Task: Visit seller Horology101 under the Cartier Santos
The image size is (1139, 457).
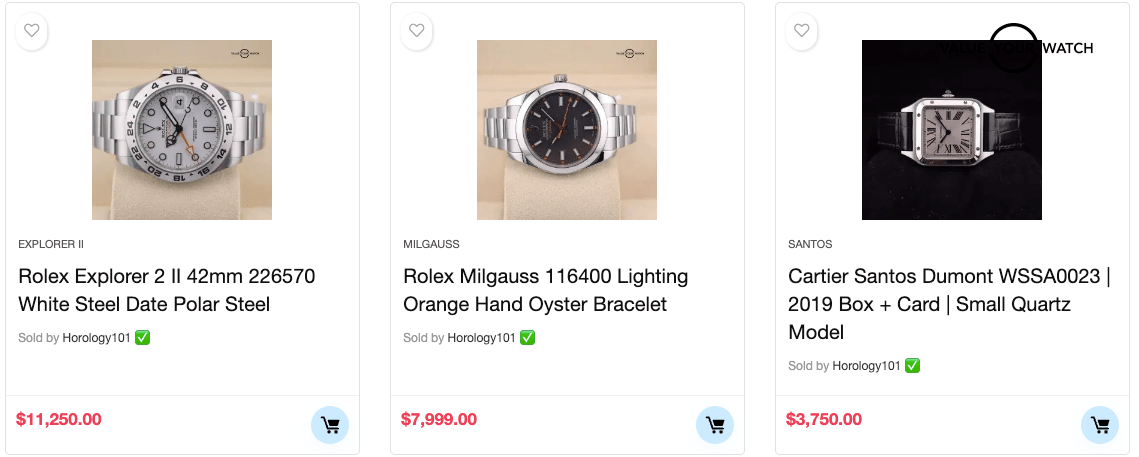Action: 866,366
